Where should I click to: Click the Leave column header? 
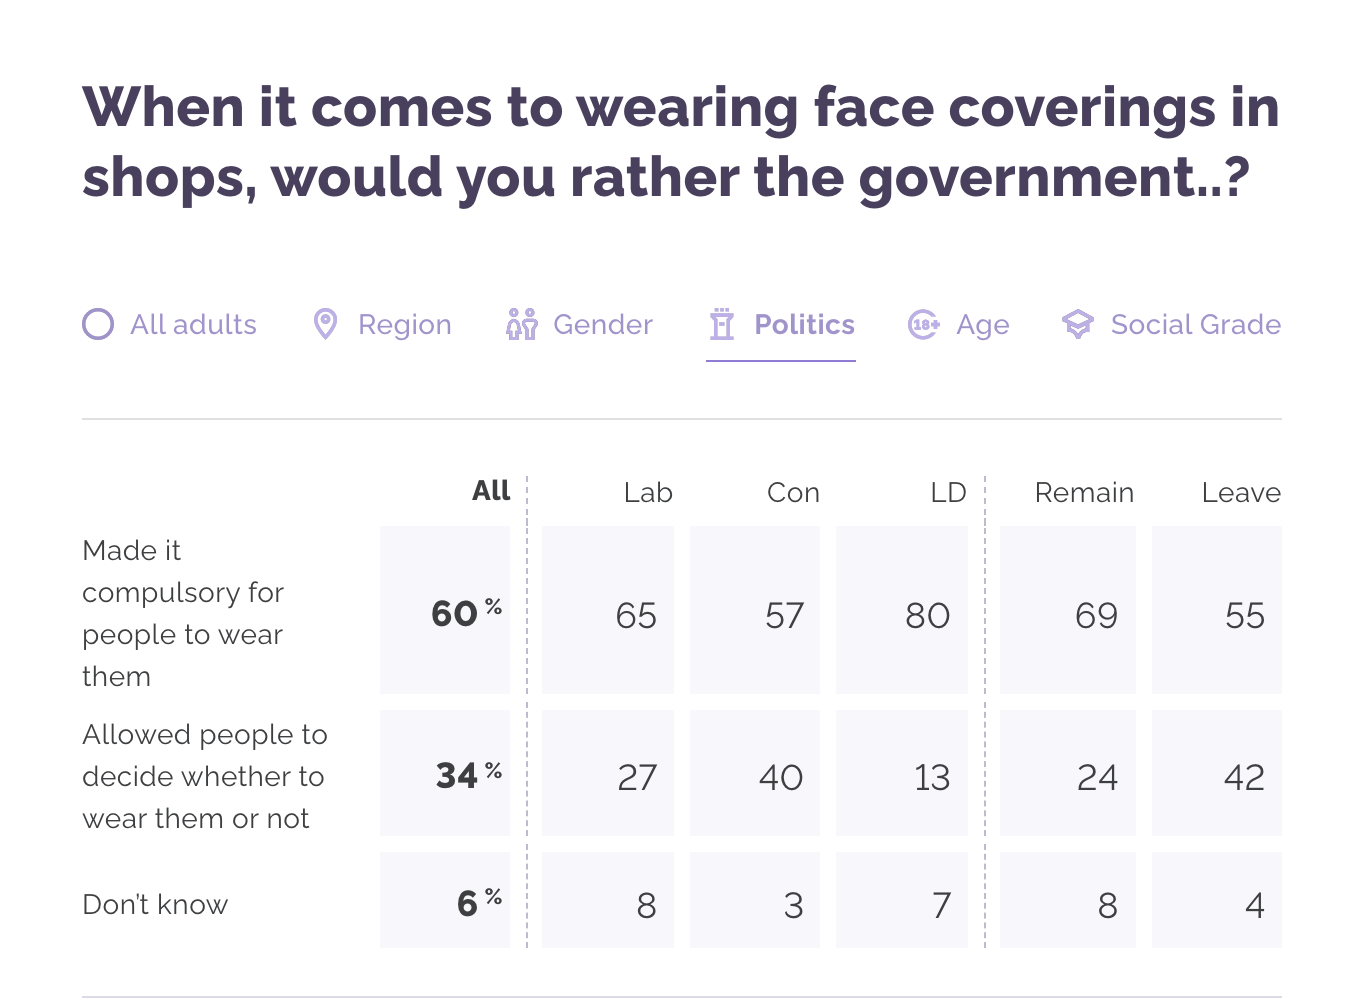click(x=1240, y=492)
